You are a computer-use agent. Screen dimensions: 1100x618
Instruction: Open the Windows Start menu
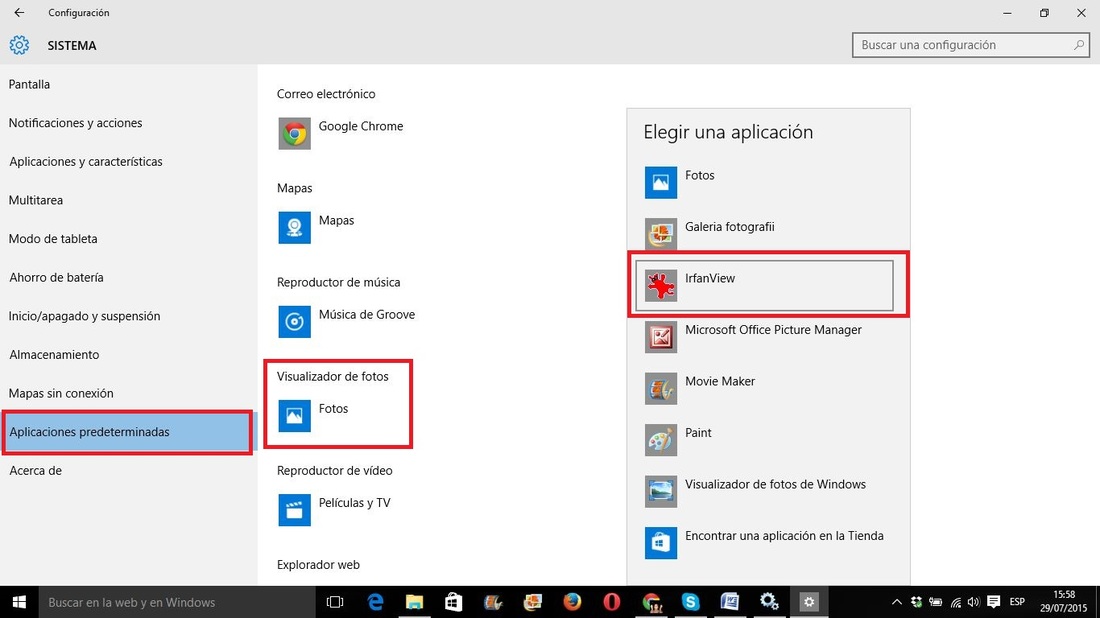click(19, 602)
